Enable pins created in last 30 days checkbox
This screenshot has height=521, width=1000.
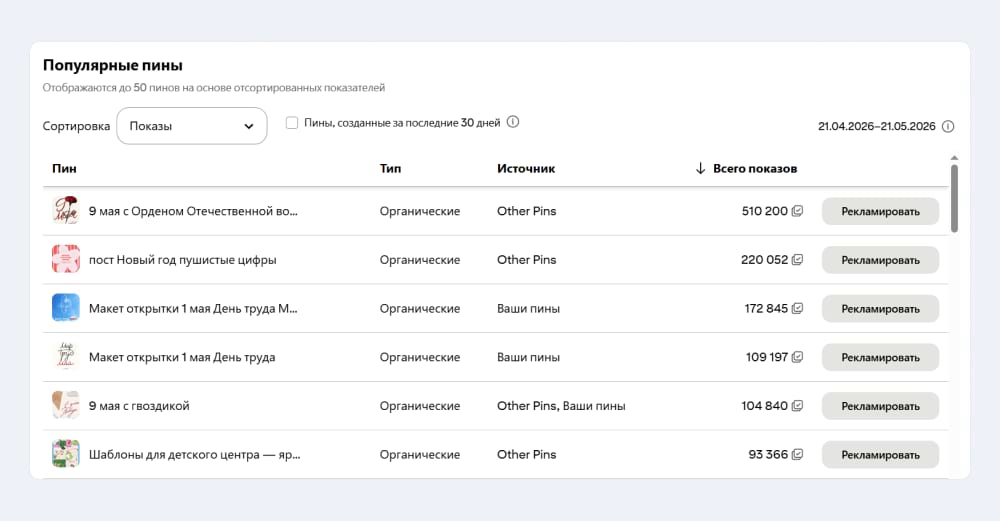291,122
